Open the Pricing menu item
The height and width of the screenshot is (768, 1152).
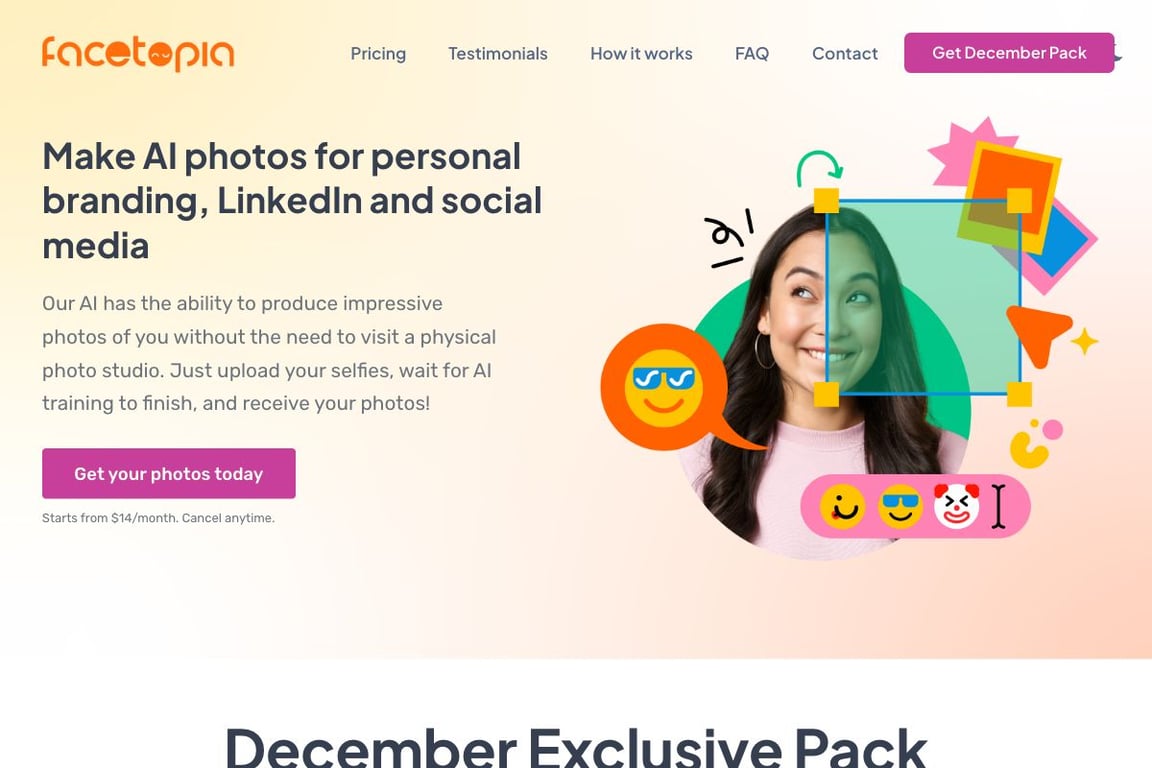point(378,54)
